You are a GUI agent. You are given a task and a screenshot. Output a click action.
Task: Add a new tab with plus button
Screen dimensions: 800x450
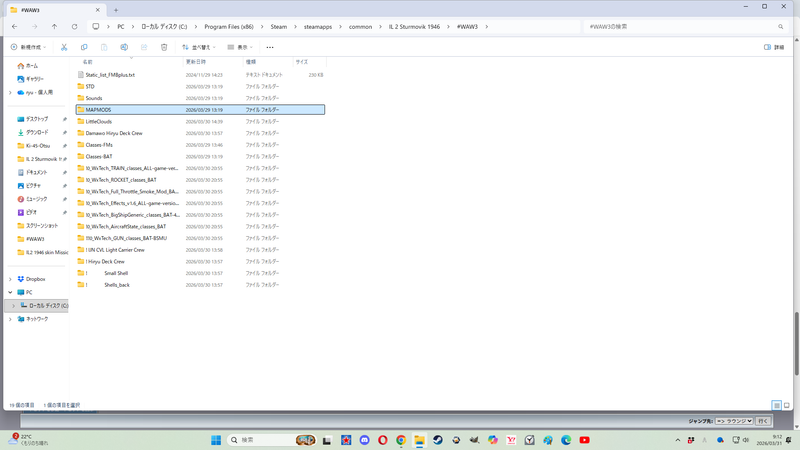[x=116, y=10]
